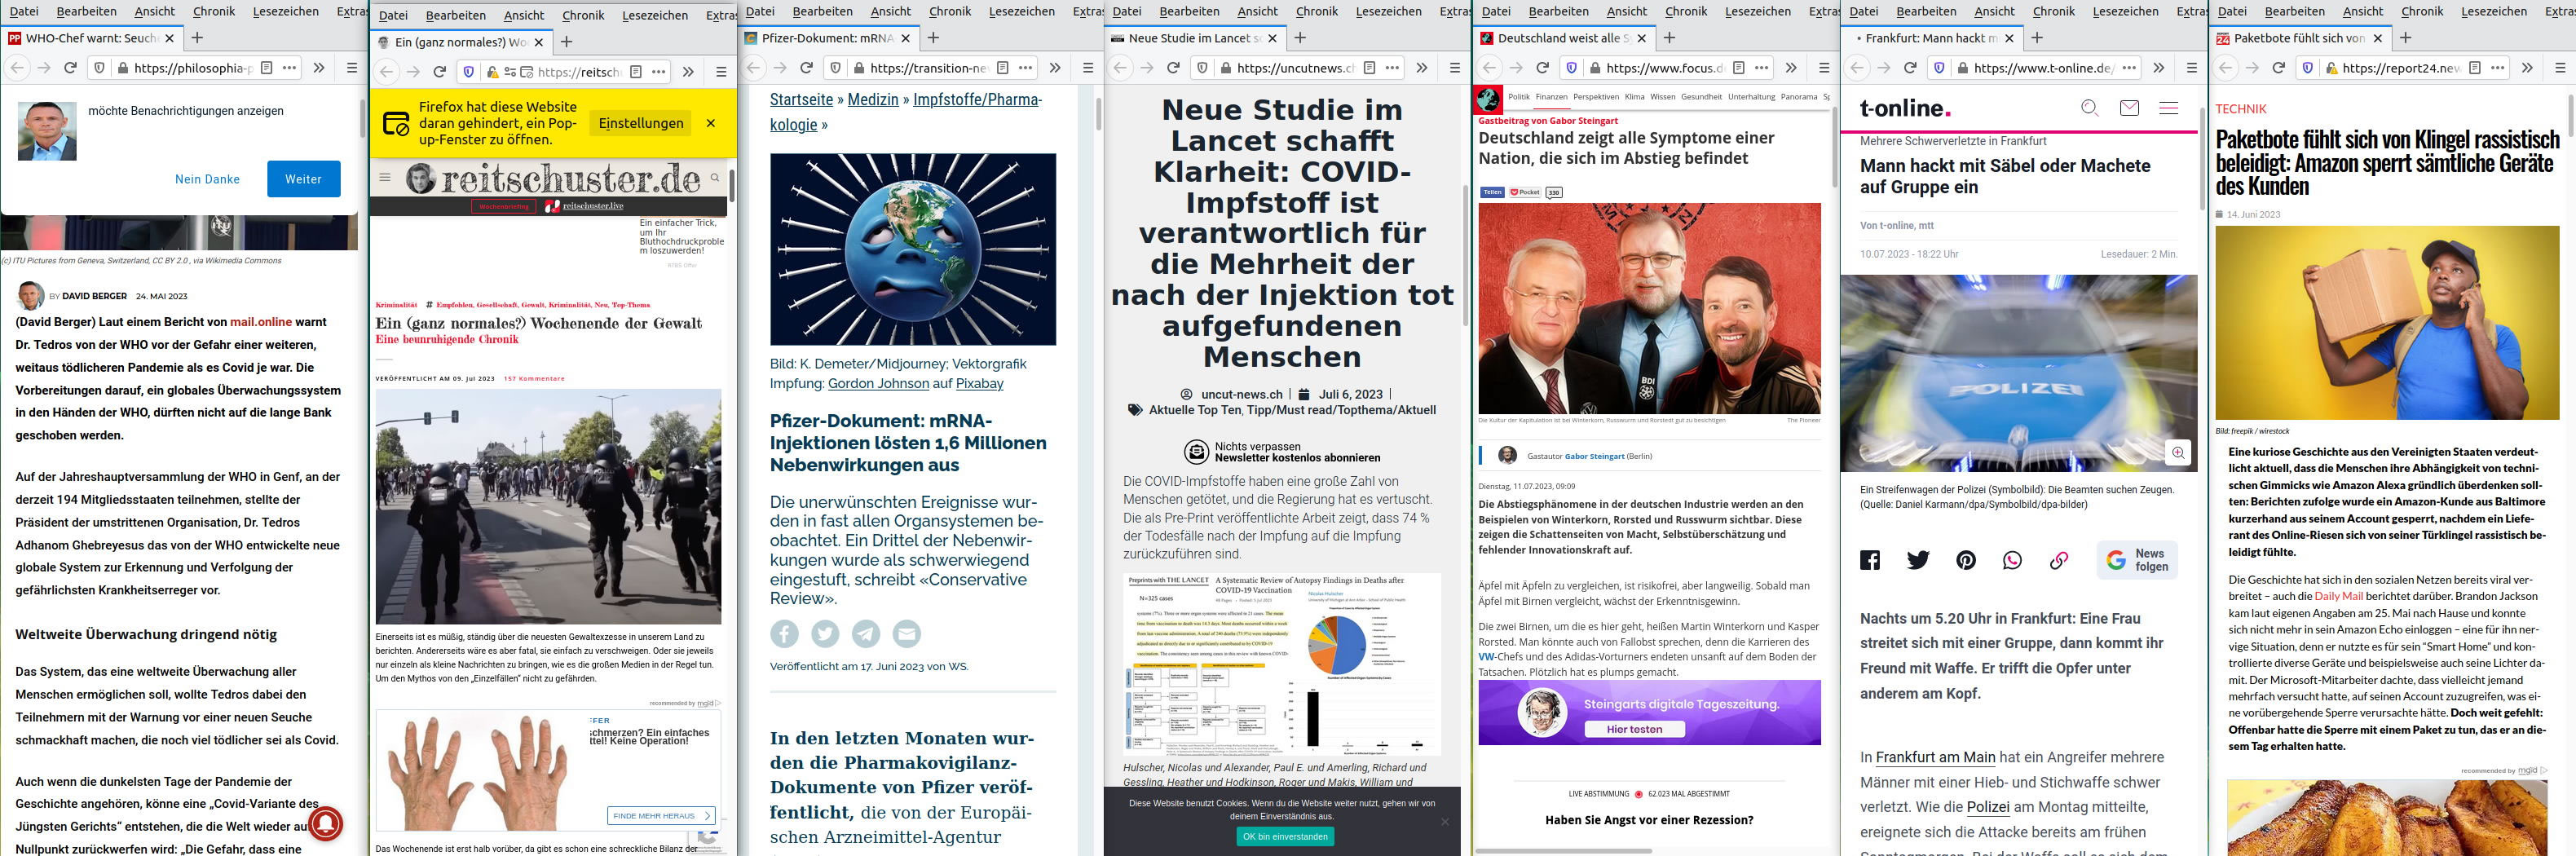
Task: Click Hier testen on Steingart banner
Action: [x=1634, y=729]
